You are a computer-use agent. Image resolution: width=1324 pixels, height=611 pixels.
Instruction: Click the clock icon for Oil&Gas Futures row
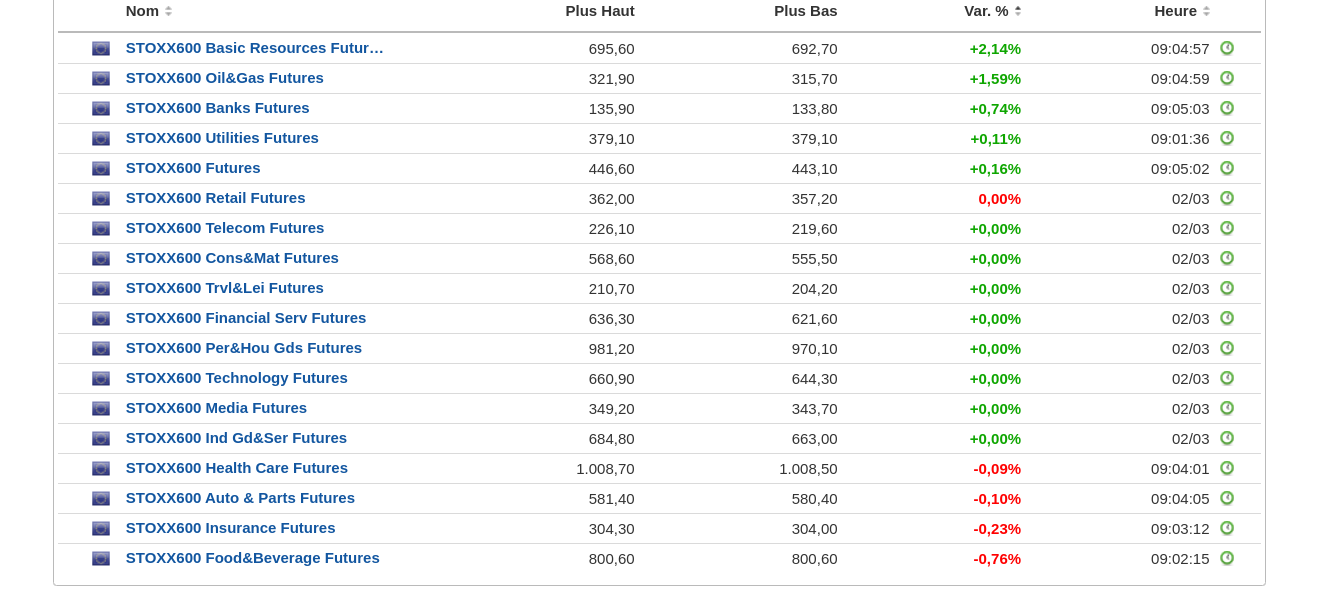(x=1227, y=78)
